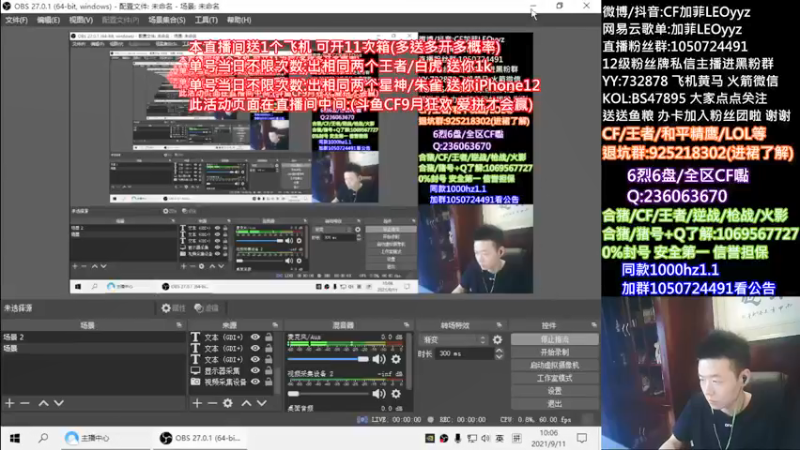Viewport: 800px width, 450px height.
Task: Open 帮助(H) menu
Action: pos(239,20)
